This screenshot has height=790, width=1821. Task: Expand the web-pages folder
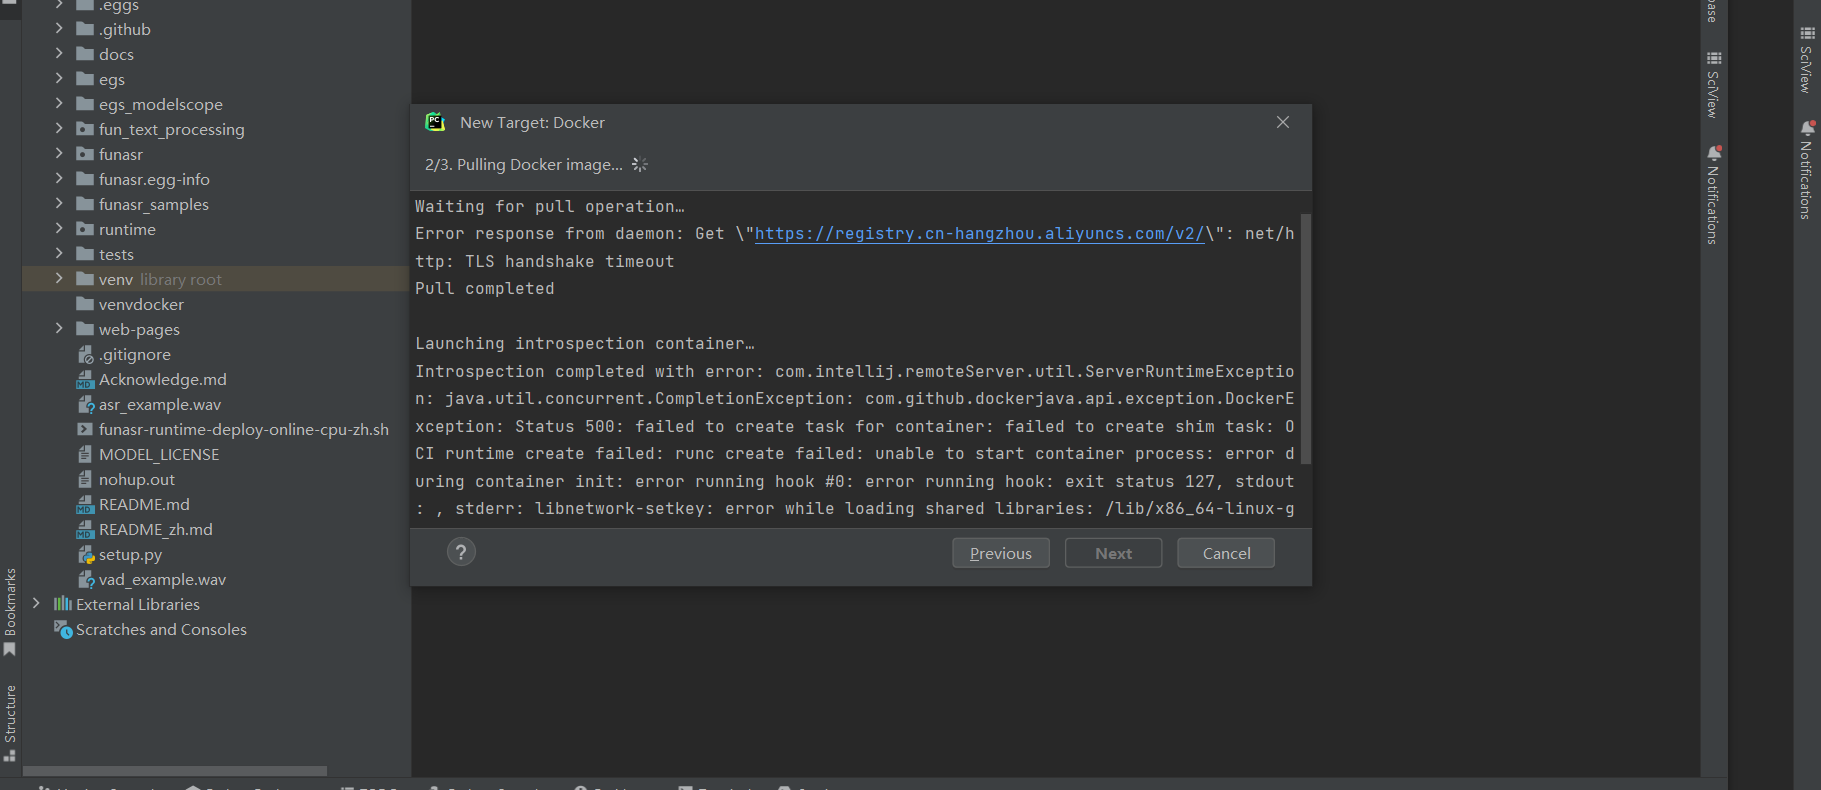click(59, 329)
